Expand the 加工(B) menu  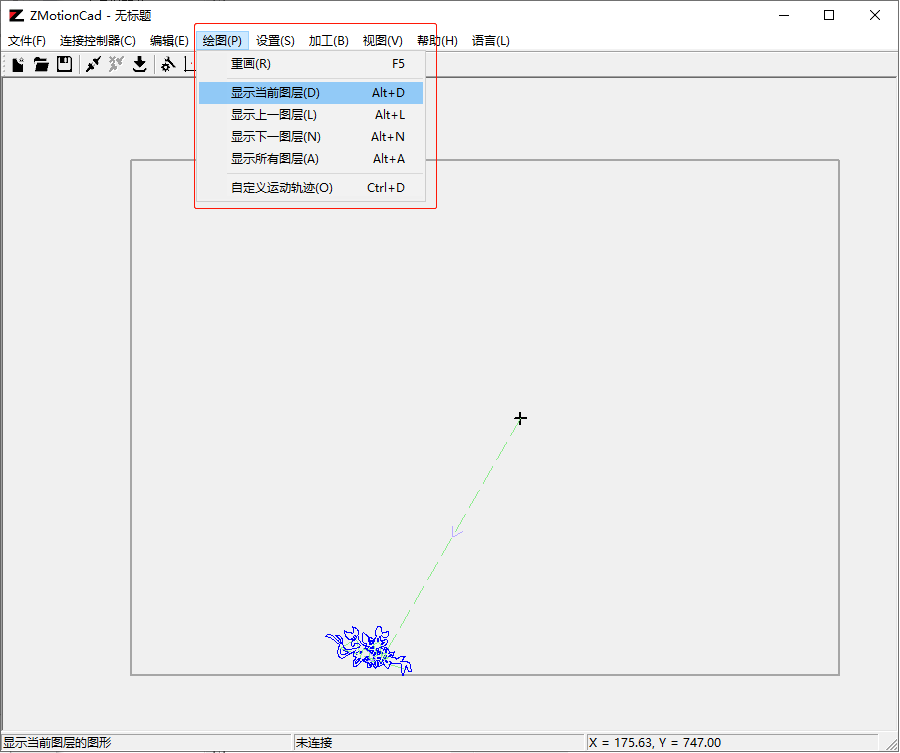(328, 41)
